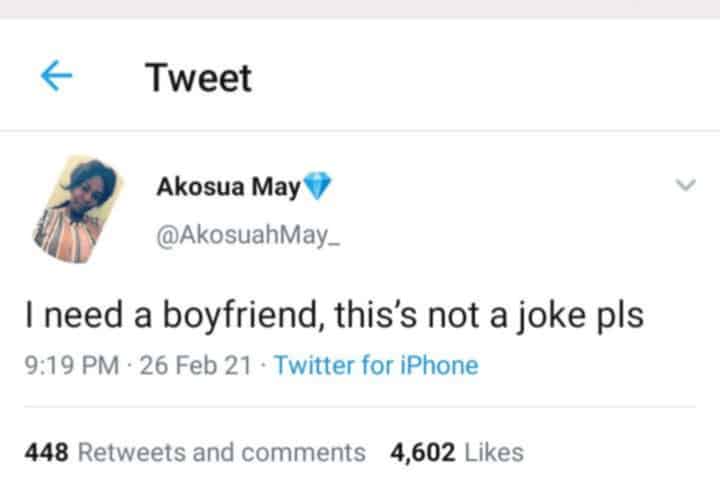Viewport: 720px width, 493px height.
Task: Show who liked via Likes label
Action: click(x=494, y=452)
